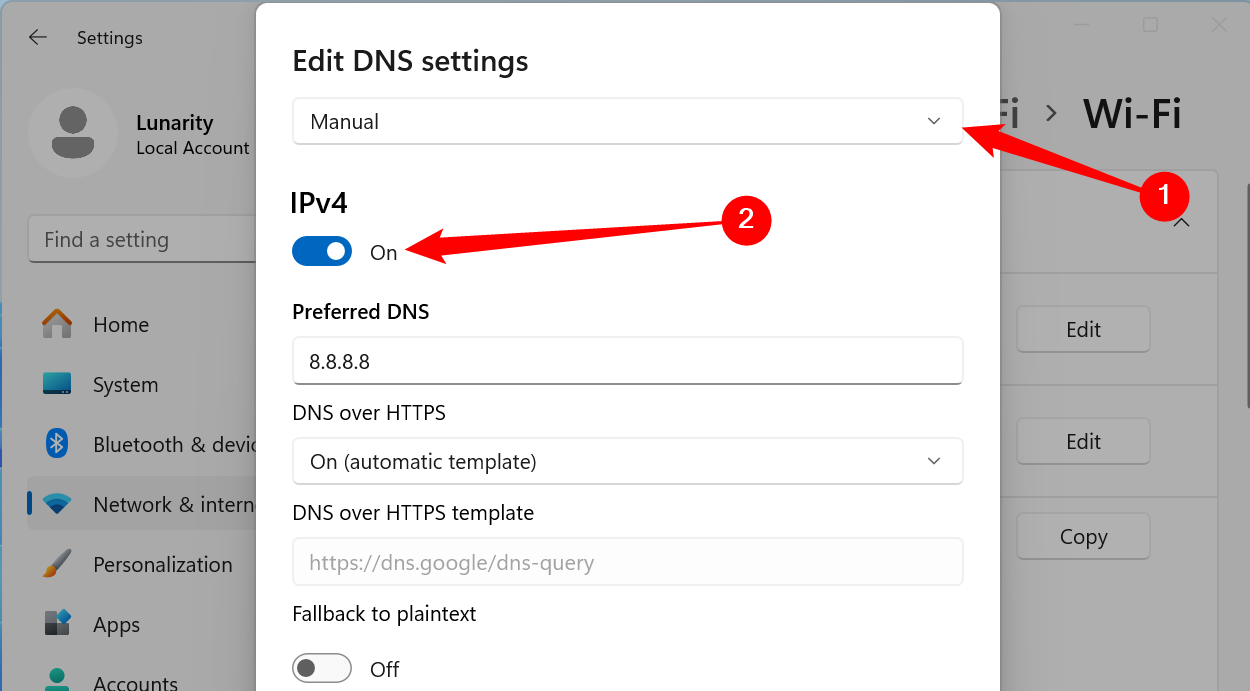Viewport: 1250px width, 691px height.
Task: Click the Personalization paintbrush icon
Action: (57, 564)
